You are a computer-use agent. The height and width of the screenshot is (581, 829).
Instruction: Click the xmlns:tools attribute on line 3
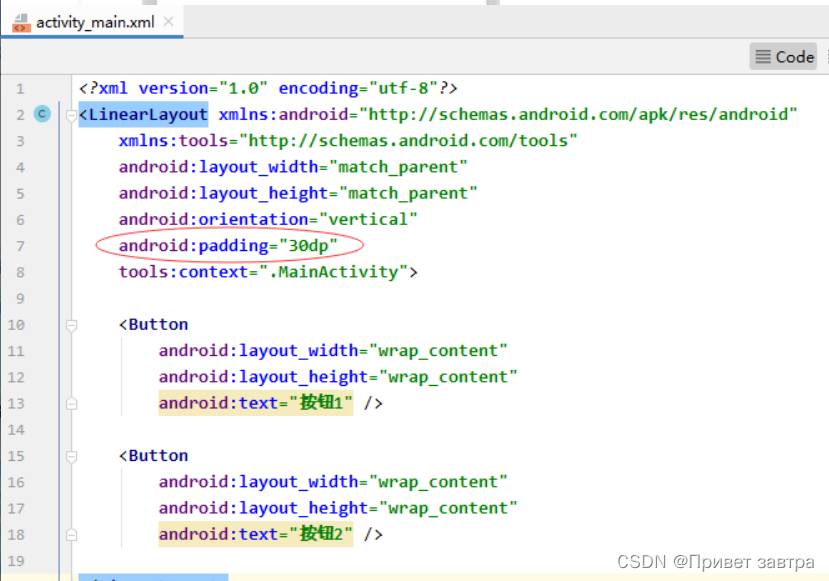tap(348, 141)
